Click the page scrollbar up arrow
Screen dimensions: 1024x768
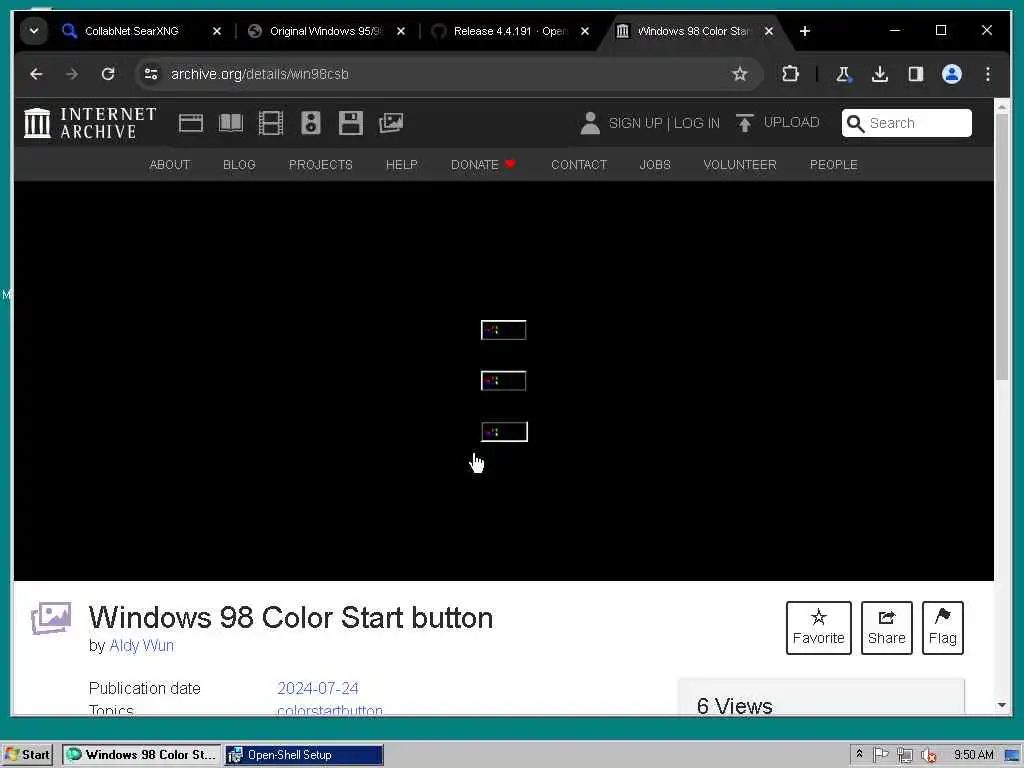(x=1002, y=106)
